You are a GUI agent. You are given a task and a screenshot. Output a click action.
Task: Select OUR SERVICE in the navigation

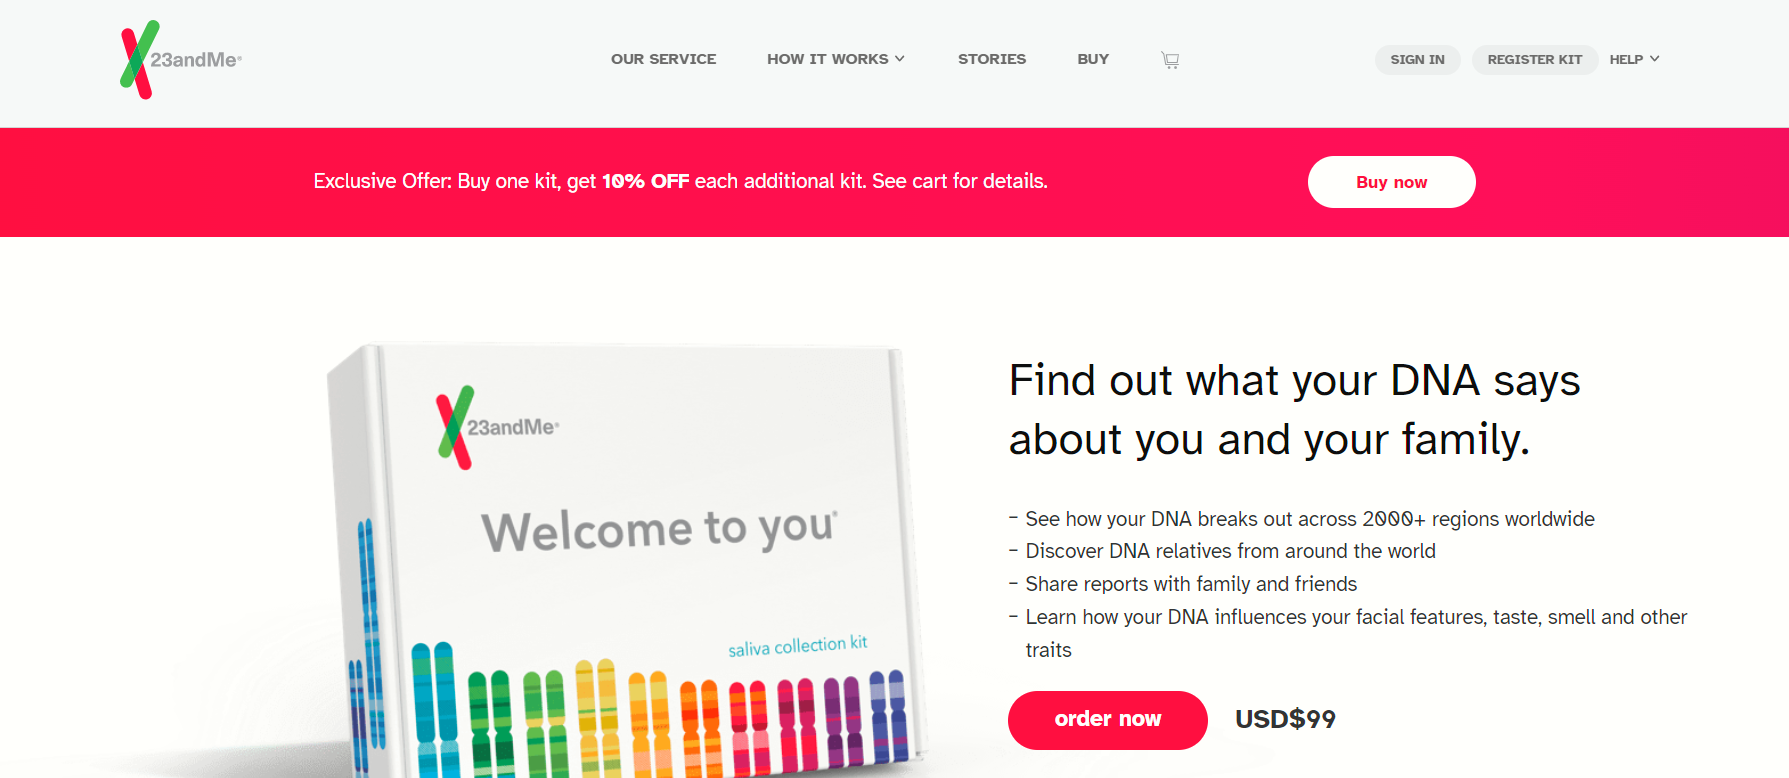[x=663, y=59]
